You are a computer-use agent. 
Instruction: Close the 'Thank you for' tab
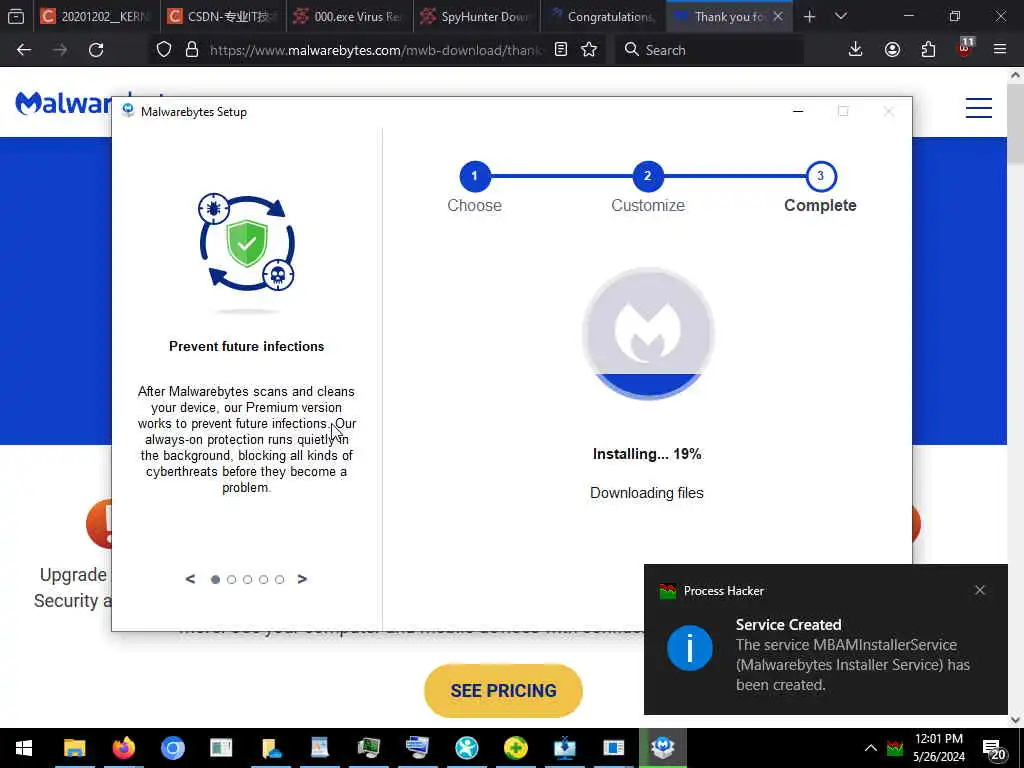[x=778, y=16]
